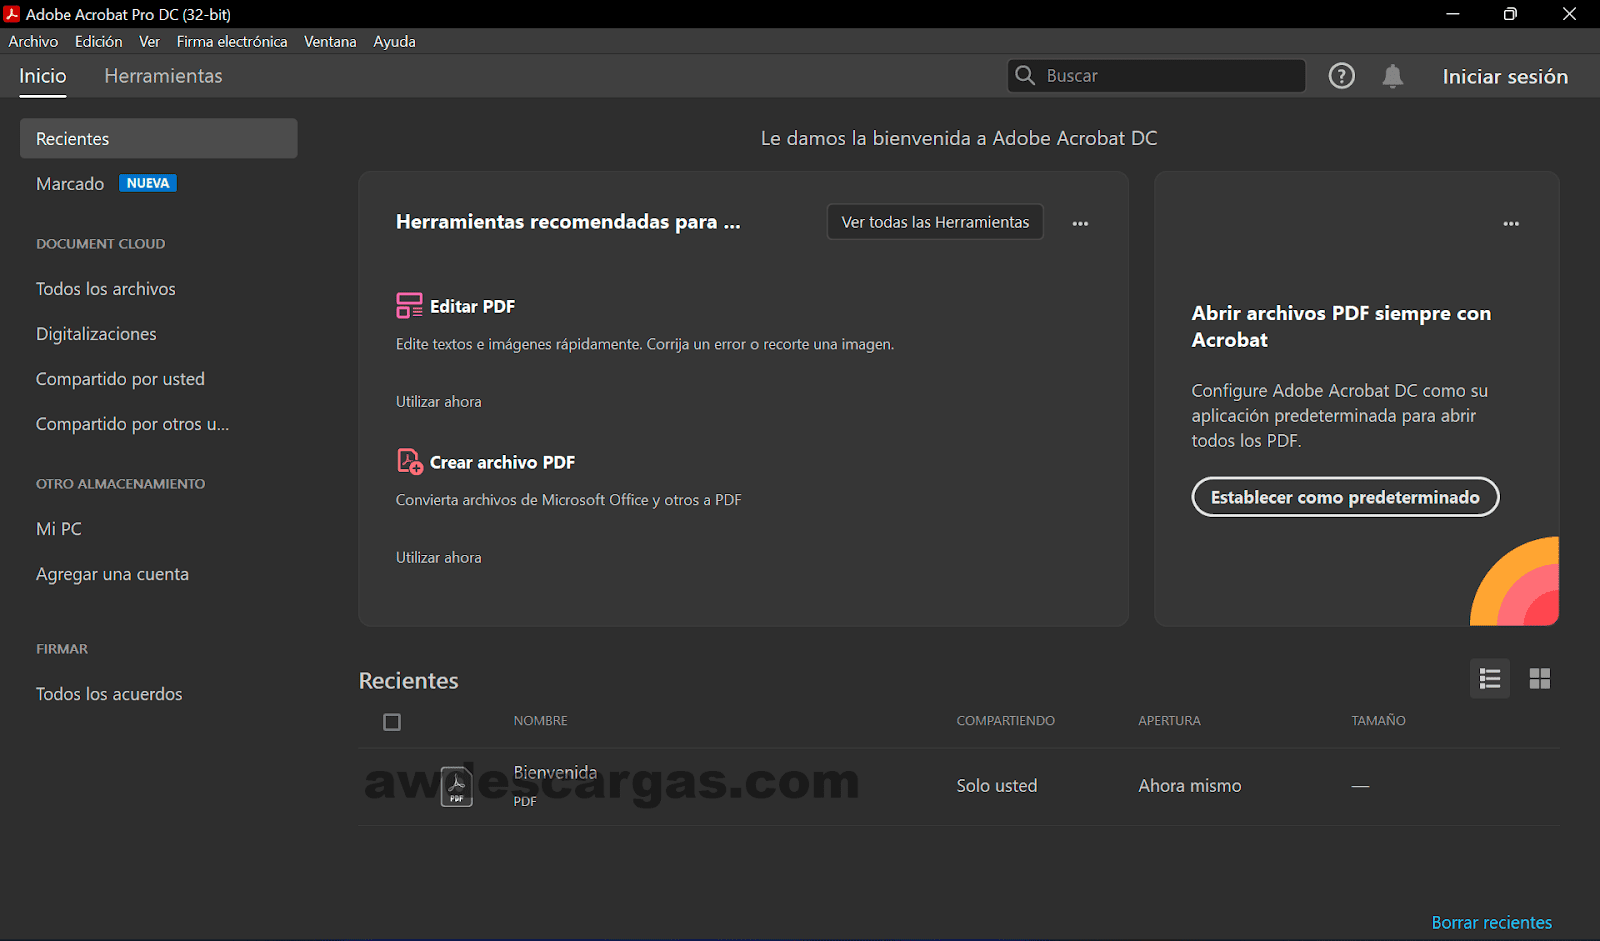Click the Borrar recientes link
Viewport: 1600px width, 941px height.
(1492, 922)
